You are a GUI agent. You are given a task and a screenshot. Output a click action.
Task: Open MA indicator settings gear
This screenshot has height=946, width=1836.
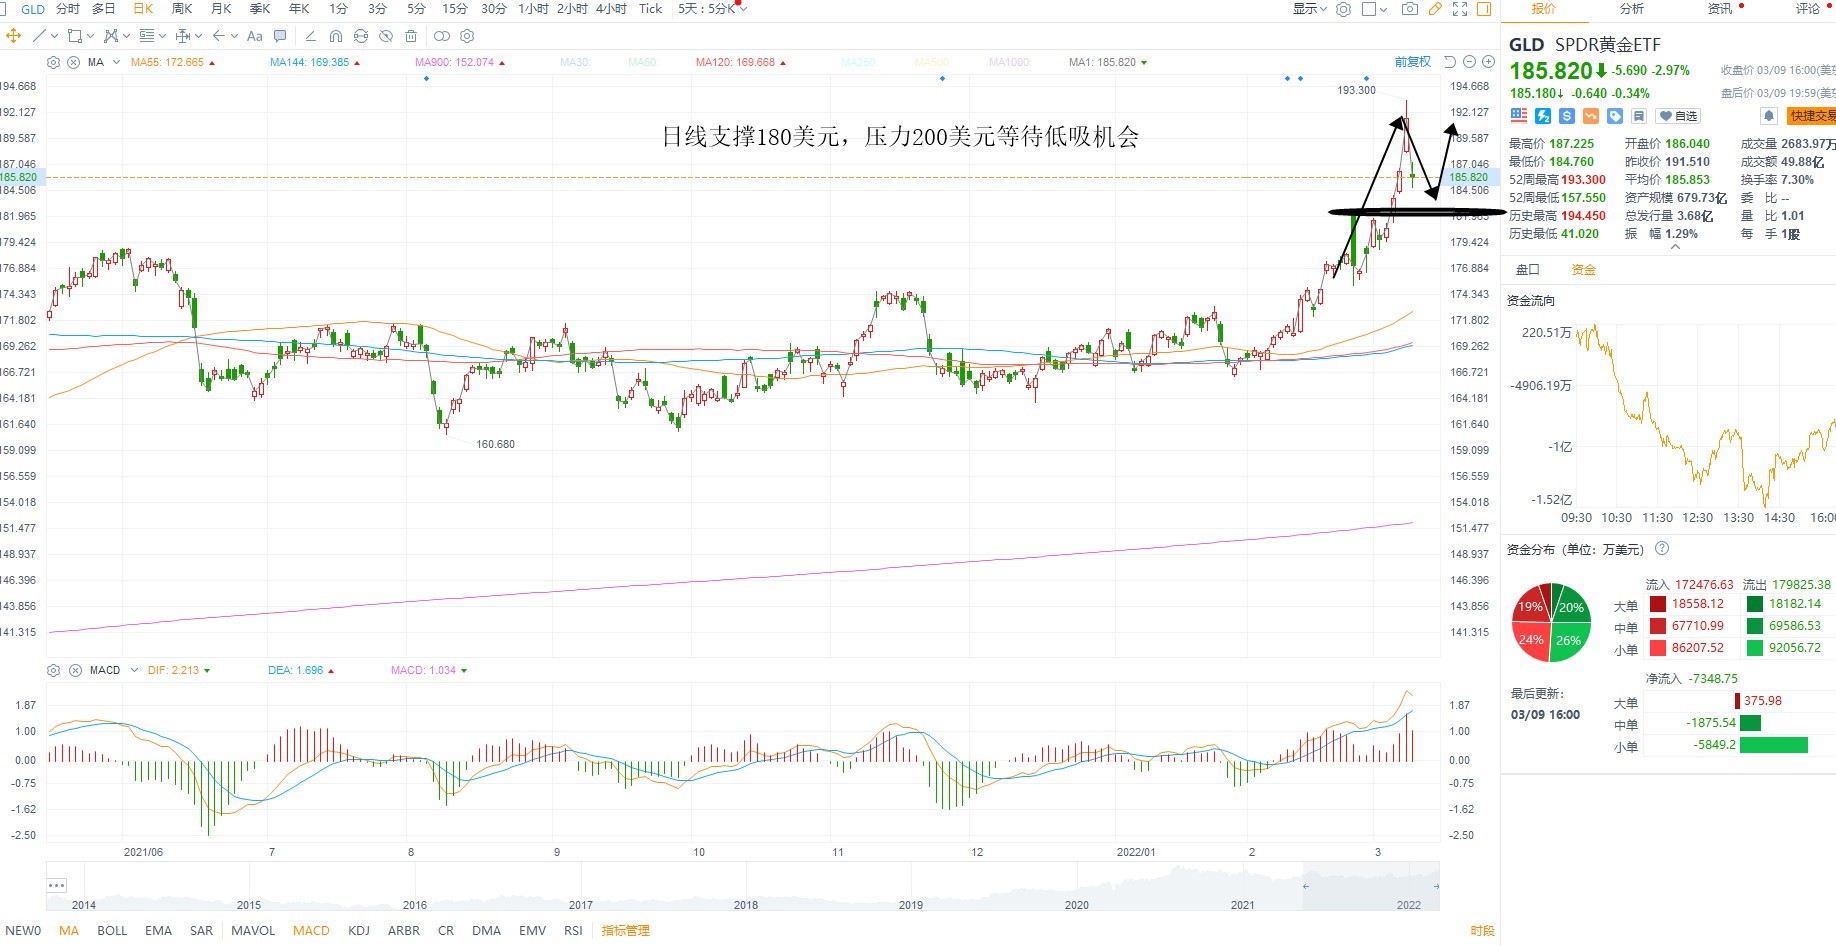click(x=53, y=62)
